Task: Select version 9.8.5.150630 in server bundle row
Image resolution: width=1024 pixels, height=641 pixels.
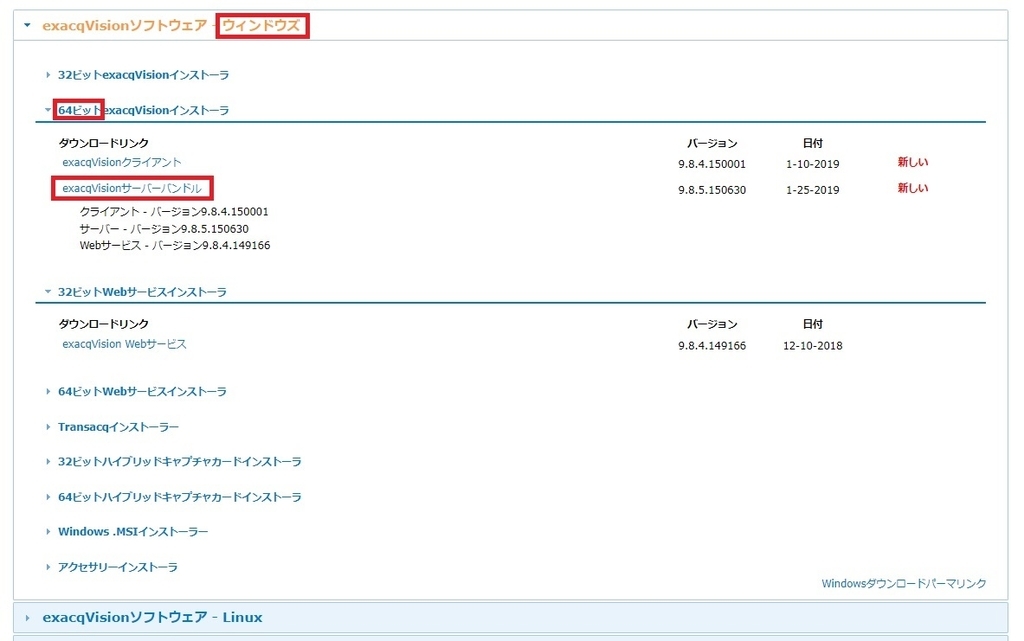Action: [712, 191]
